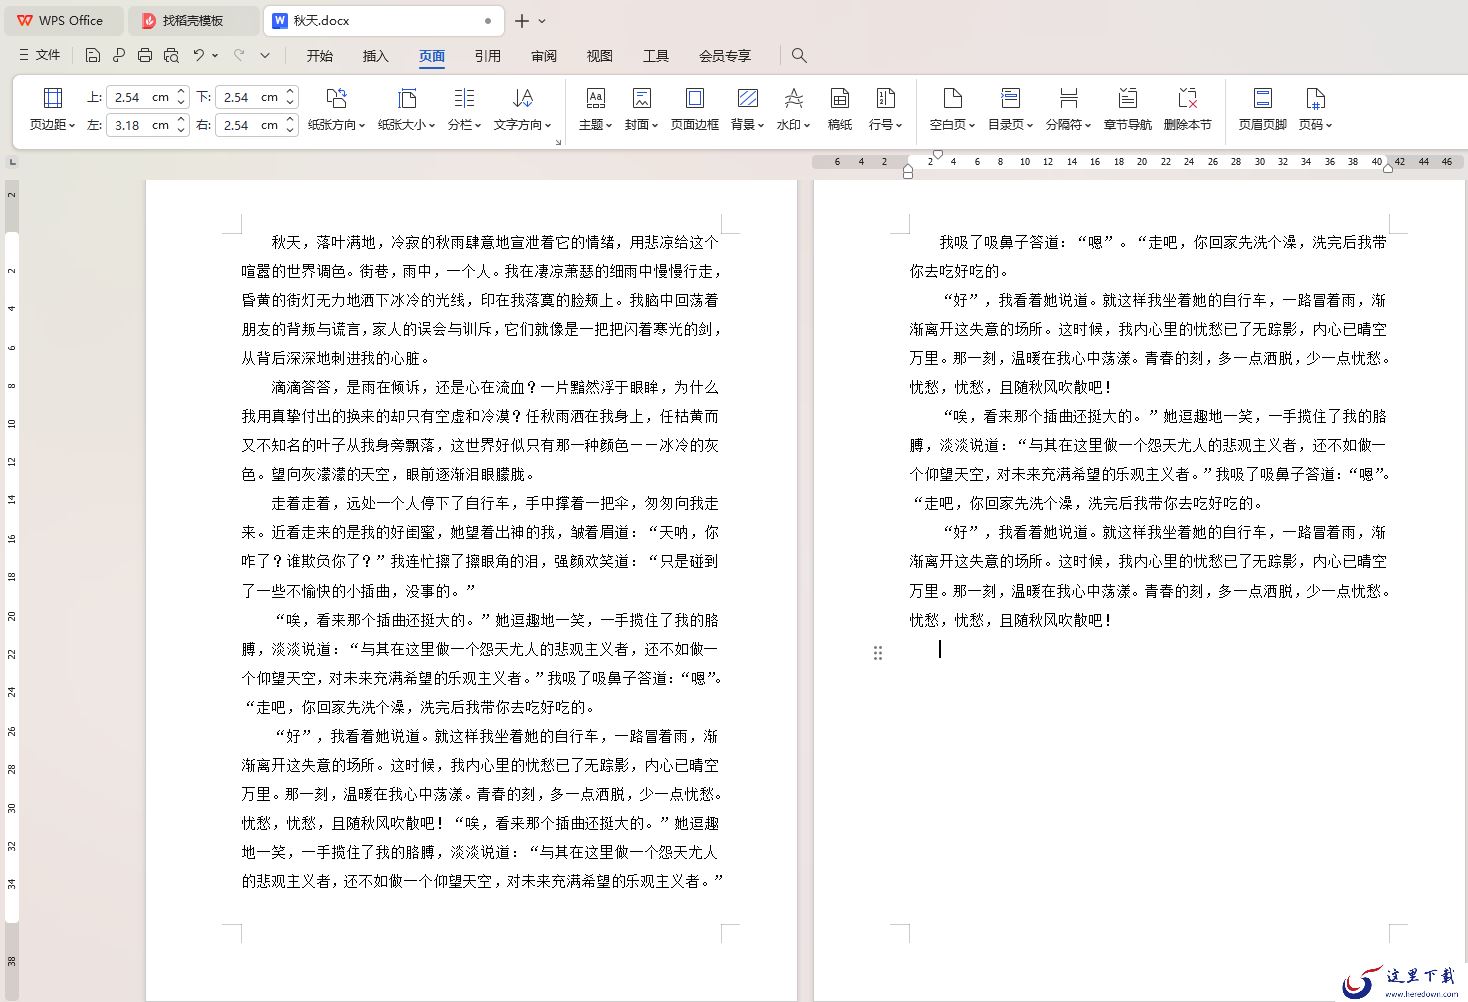This screenshot has width=1468, height=1002.
Task: Switch to the 会员专享 tab
Action: click(725, 55)
